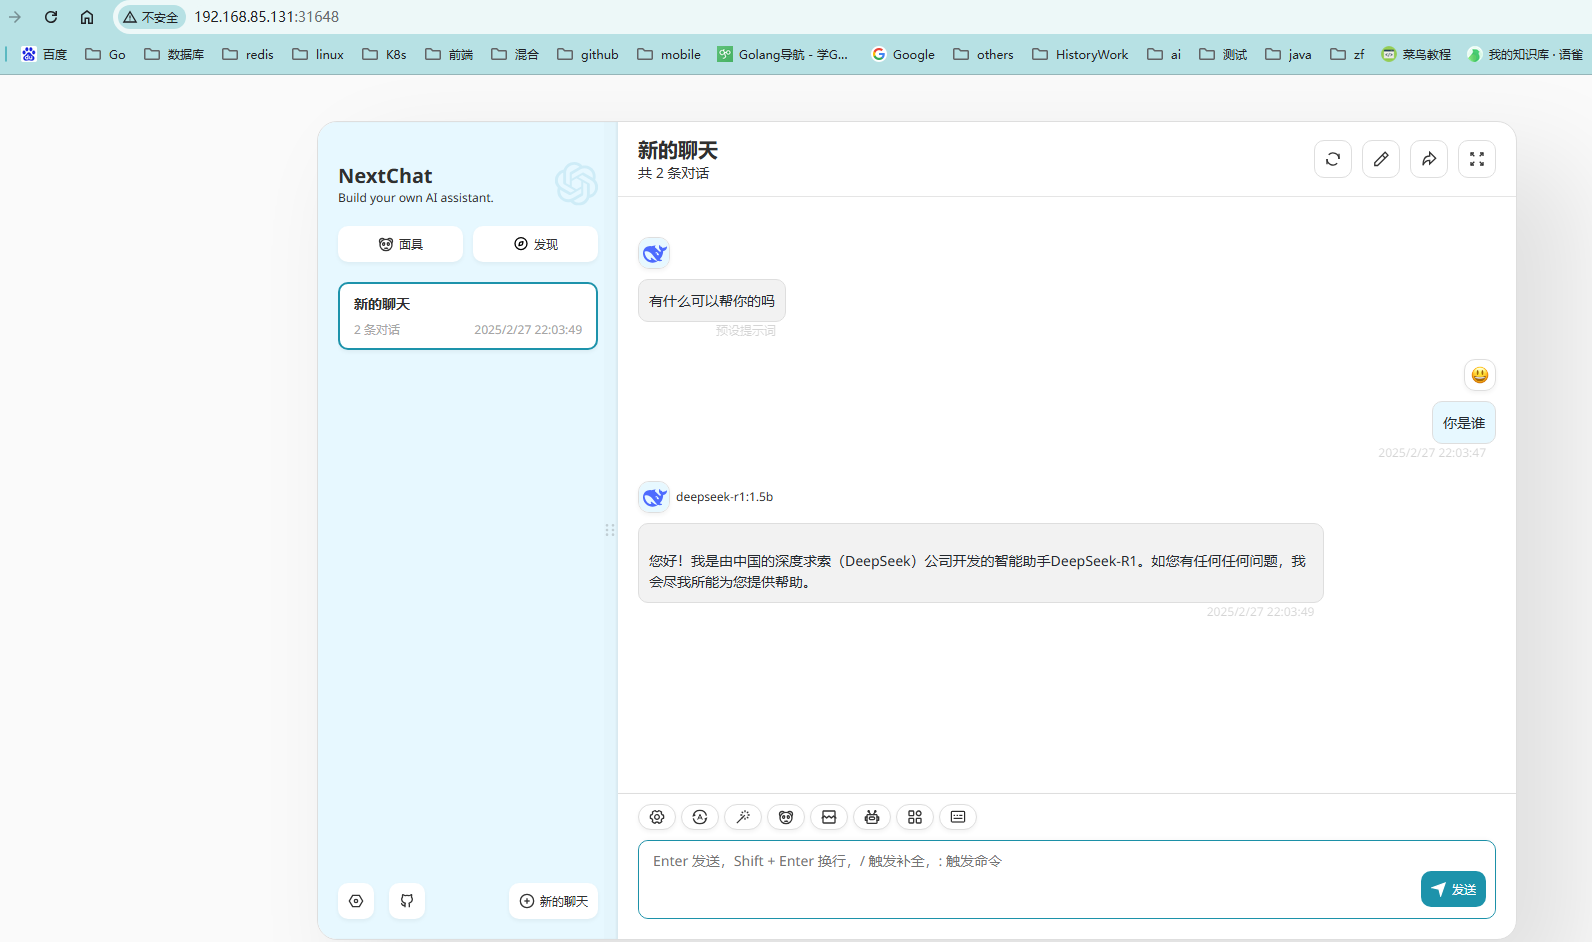The height and width of the screenshot is (942, 1592).
Task: Open the Golang导航 bookmark
Action: click(x=782, y=54)
